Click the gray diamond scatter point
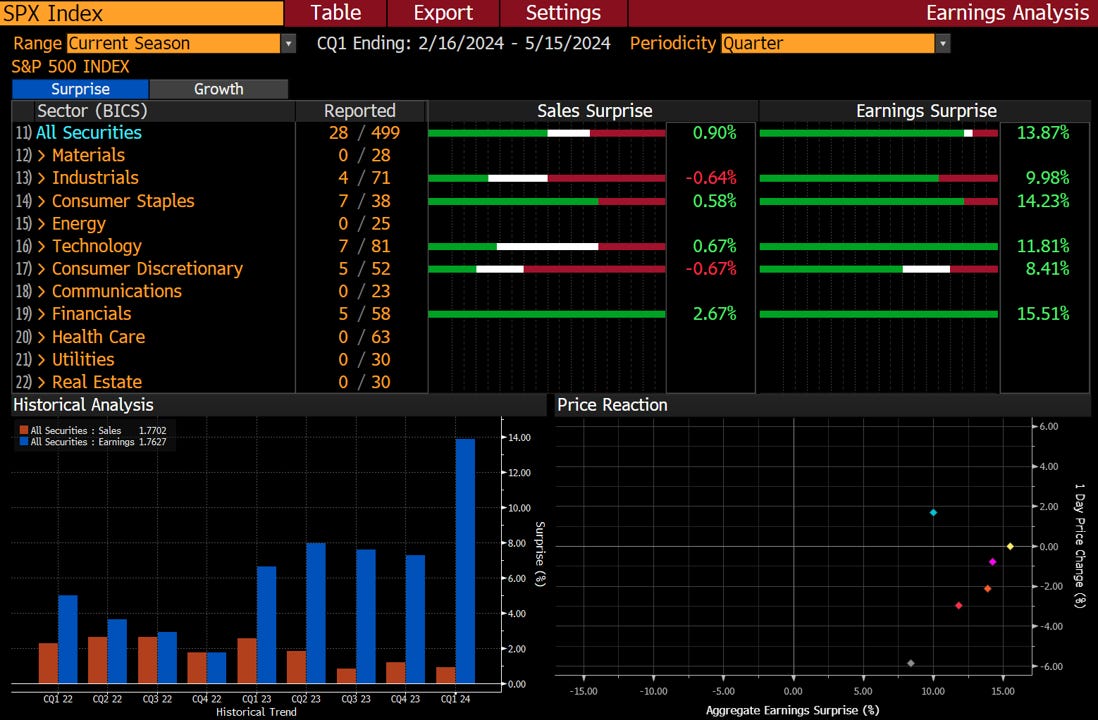 [x=910, y=663]
